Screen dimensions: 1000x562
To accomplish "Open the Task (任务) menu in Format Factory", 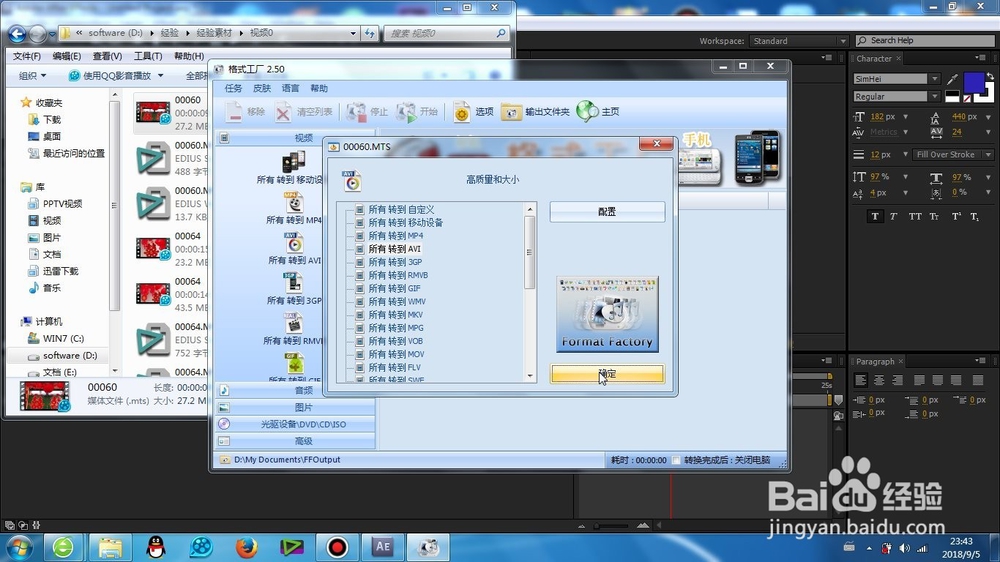I will (x=233, y=88).
